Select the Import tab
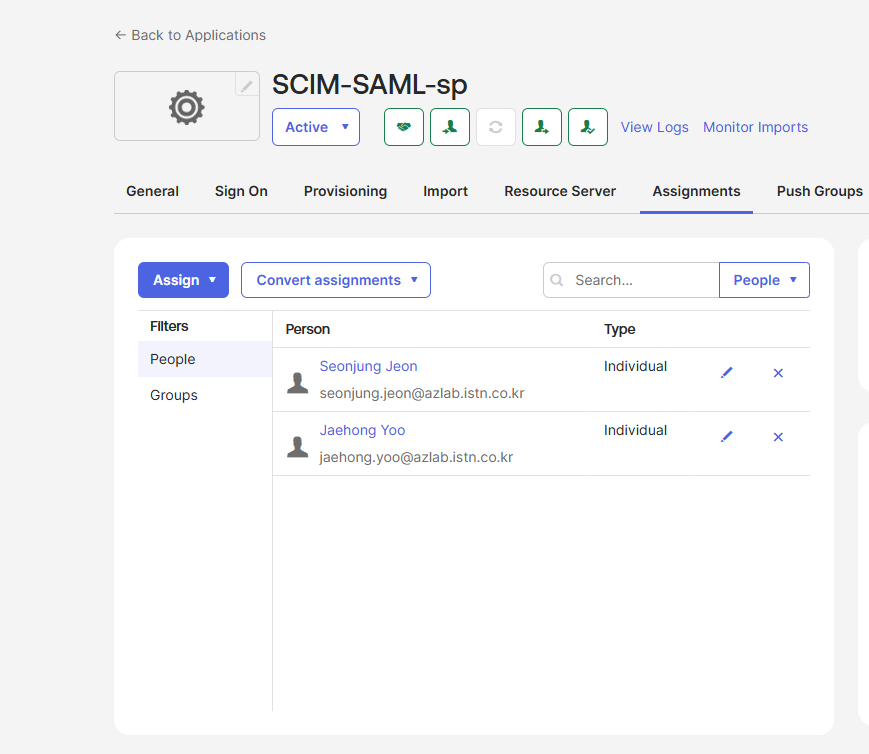The image size is (869, 754). click(446, 191)
